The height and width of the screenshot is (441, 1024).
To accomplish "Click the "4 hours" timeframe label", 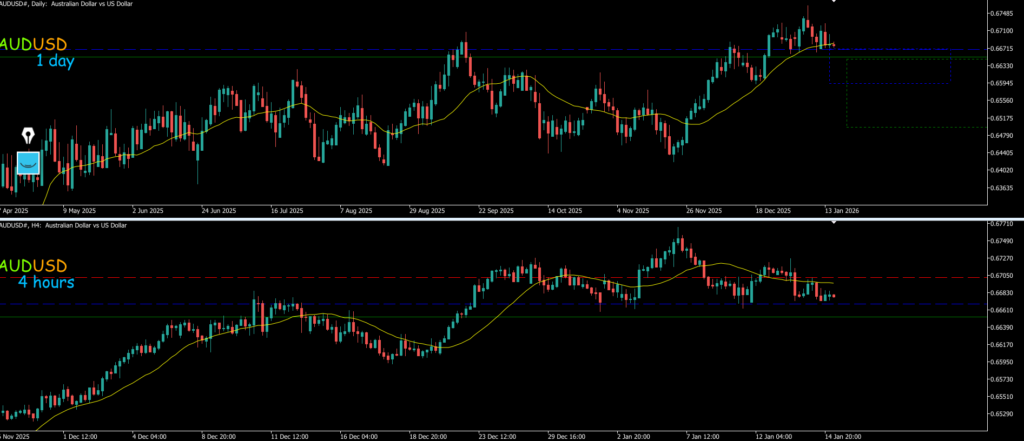I will [43, 283].
